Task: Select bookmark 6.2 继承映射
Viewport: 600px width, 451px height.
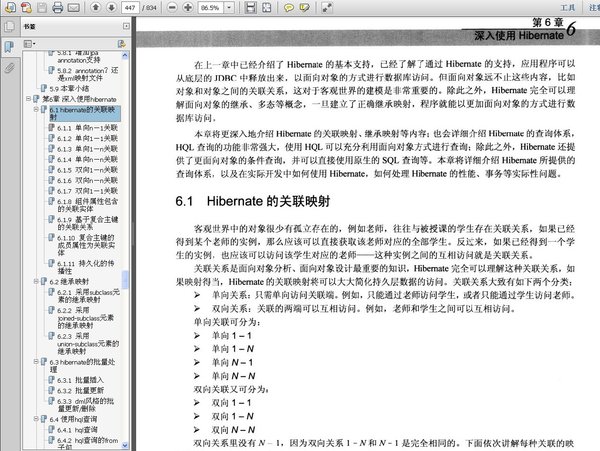Action: [69, 282]
